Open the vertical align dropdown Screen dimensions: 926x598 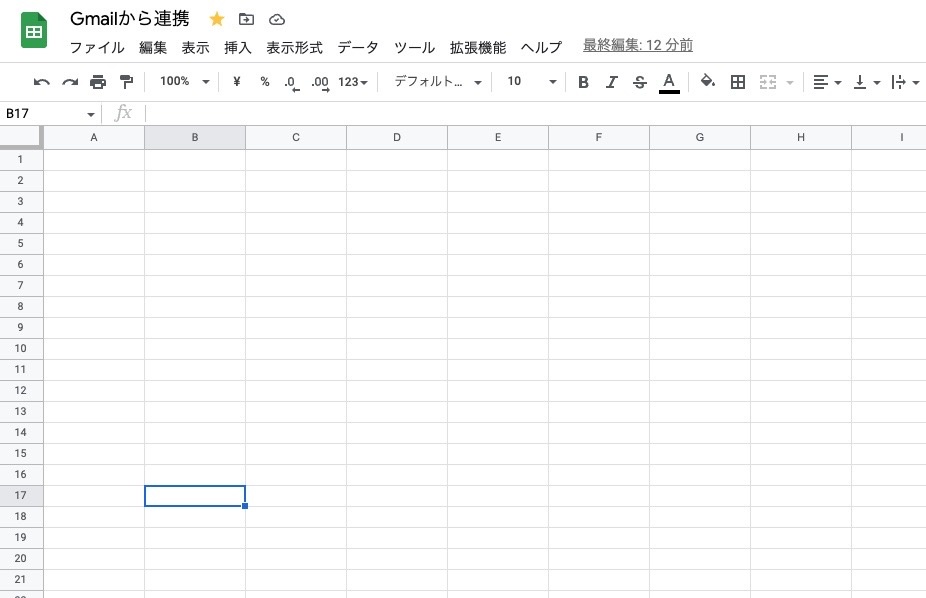click(866, 82)
